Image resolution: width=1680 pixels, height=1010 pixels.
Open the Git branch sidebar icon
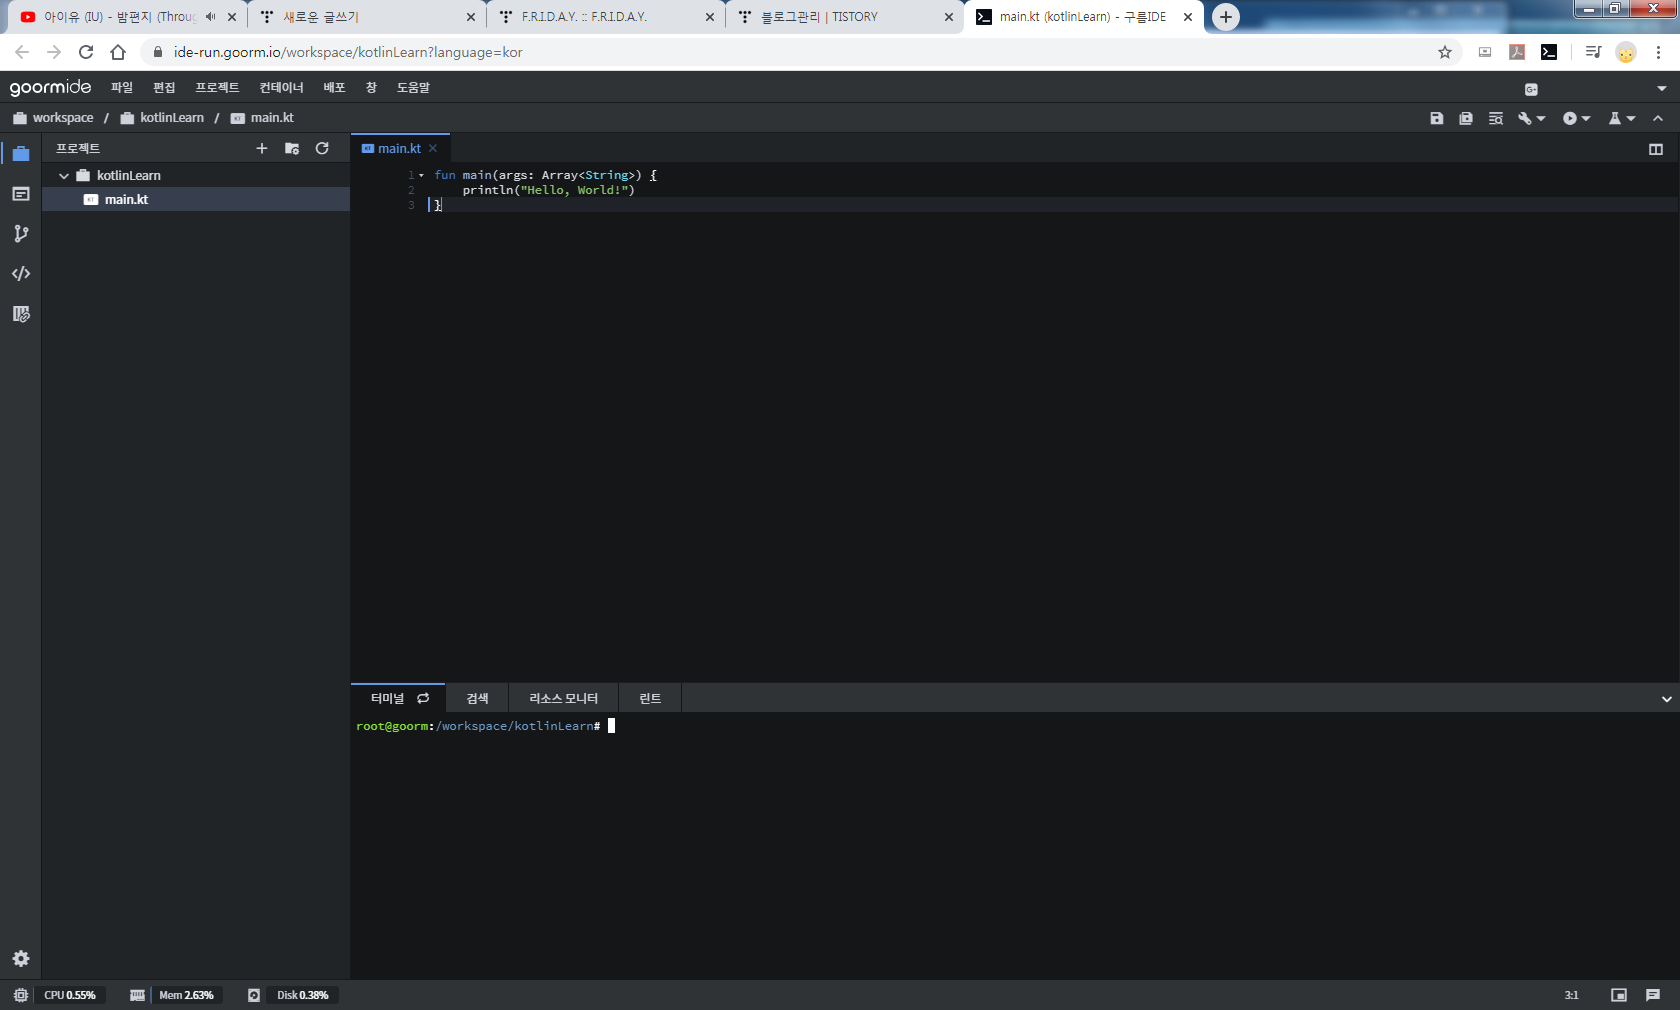coord(21,234)
